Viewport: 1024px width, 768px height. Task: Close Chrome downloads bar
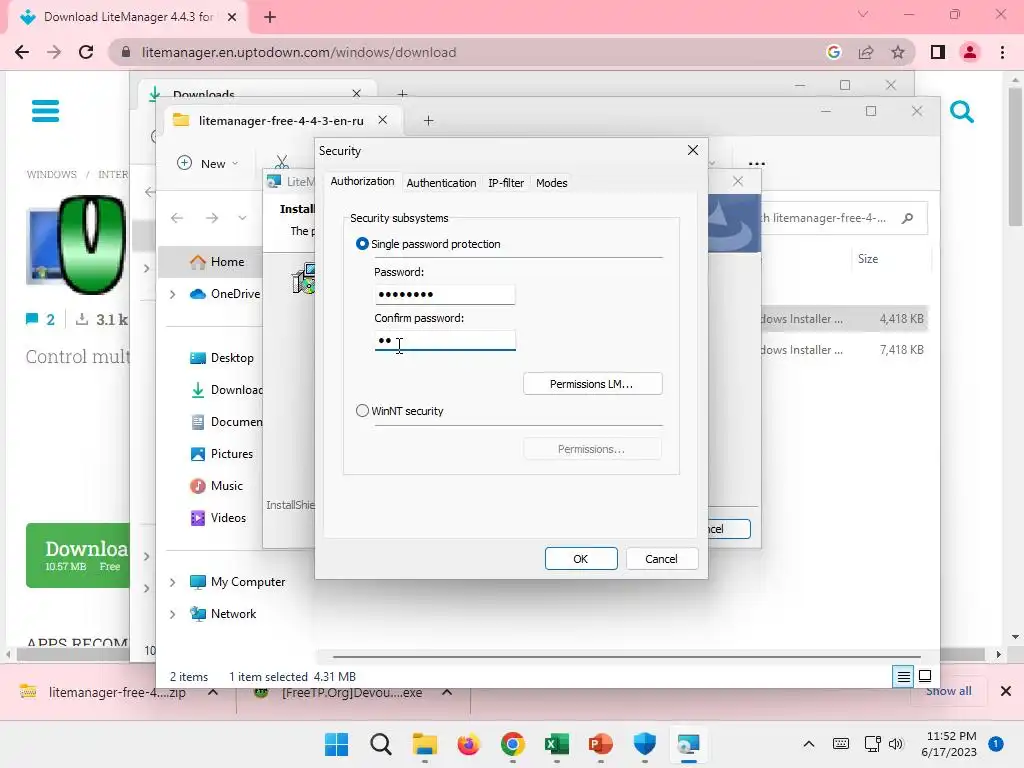pyautogui.click(x=1006, y=691)
